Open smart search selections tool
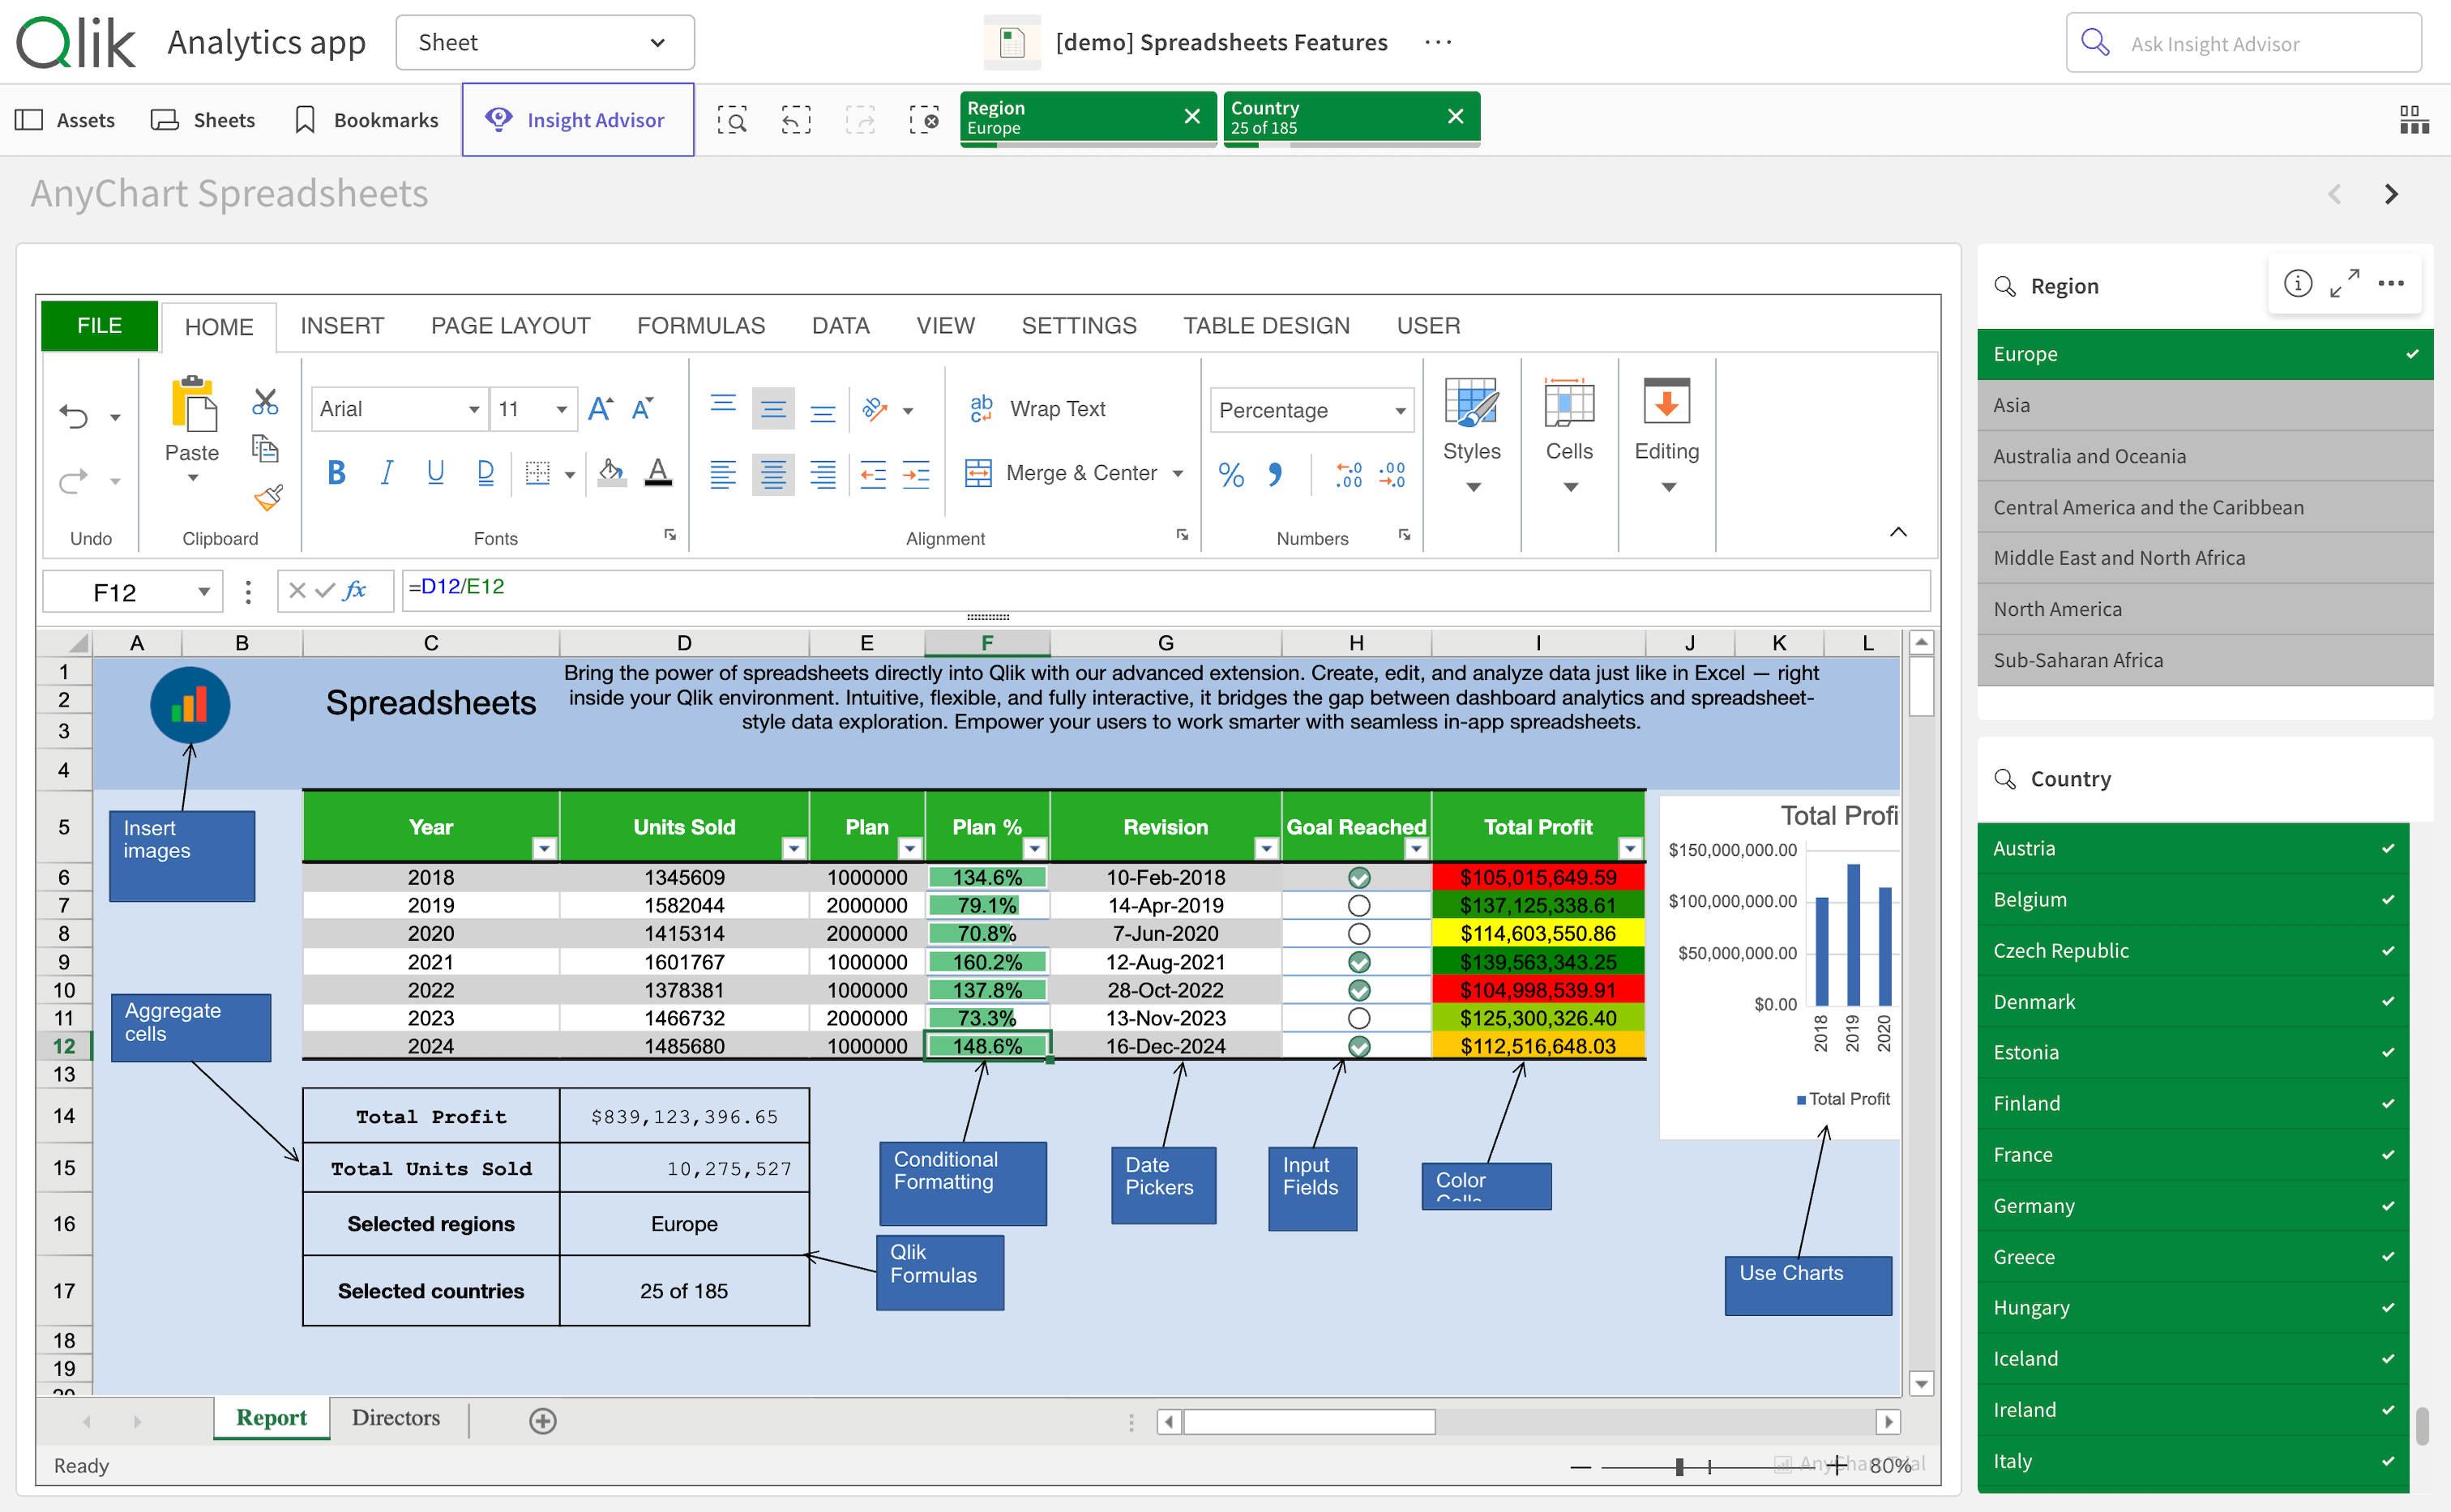Screen dimensions: 2451x1512 733,119
